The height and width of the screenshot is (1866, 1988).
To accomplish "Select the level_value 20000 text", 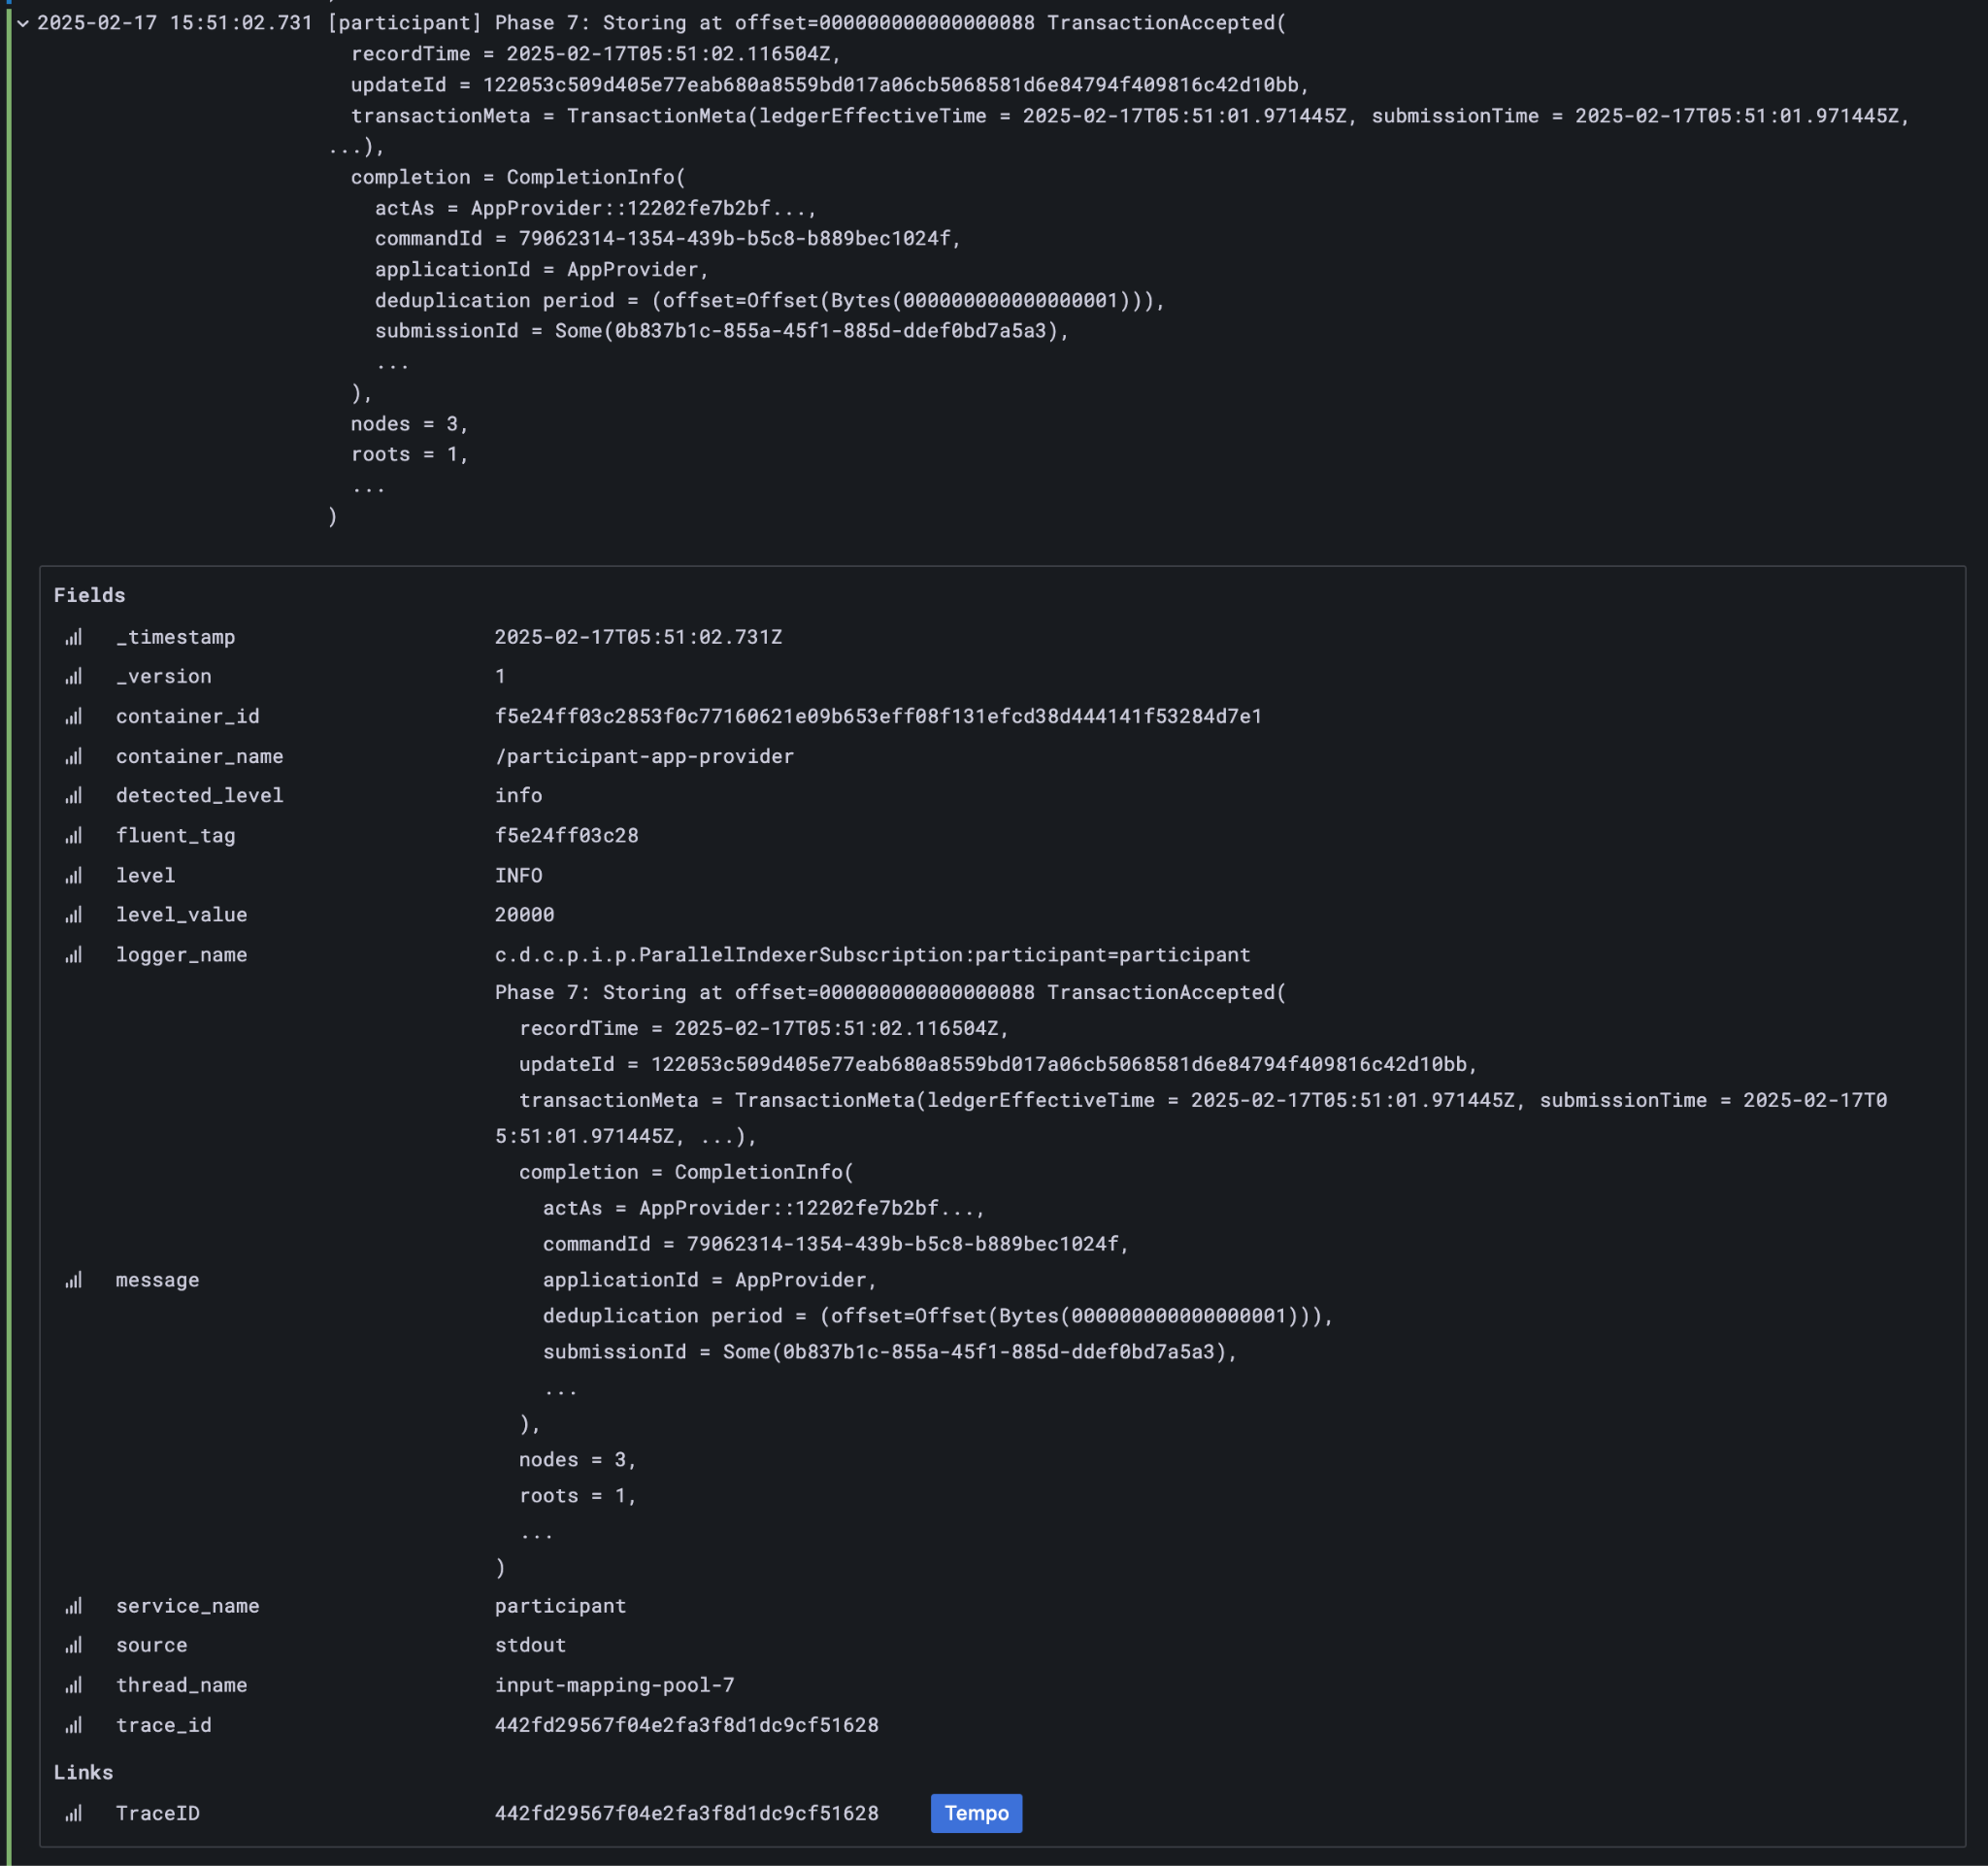I will tap(524, 914).
